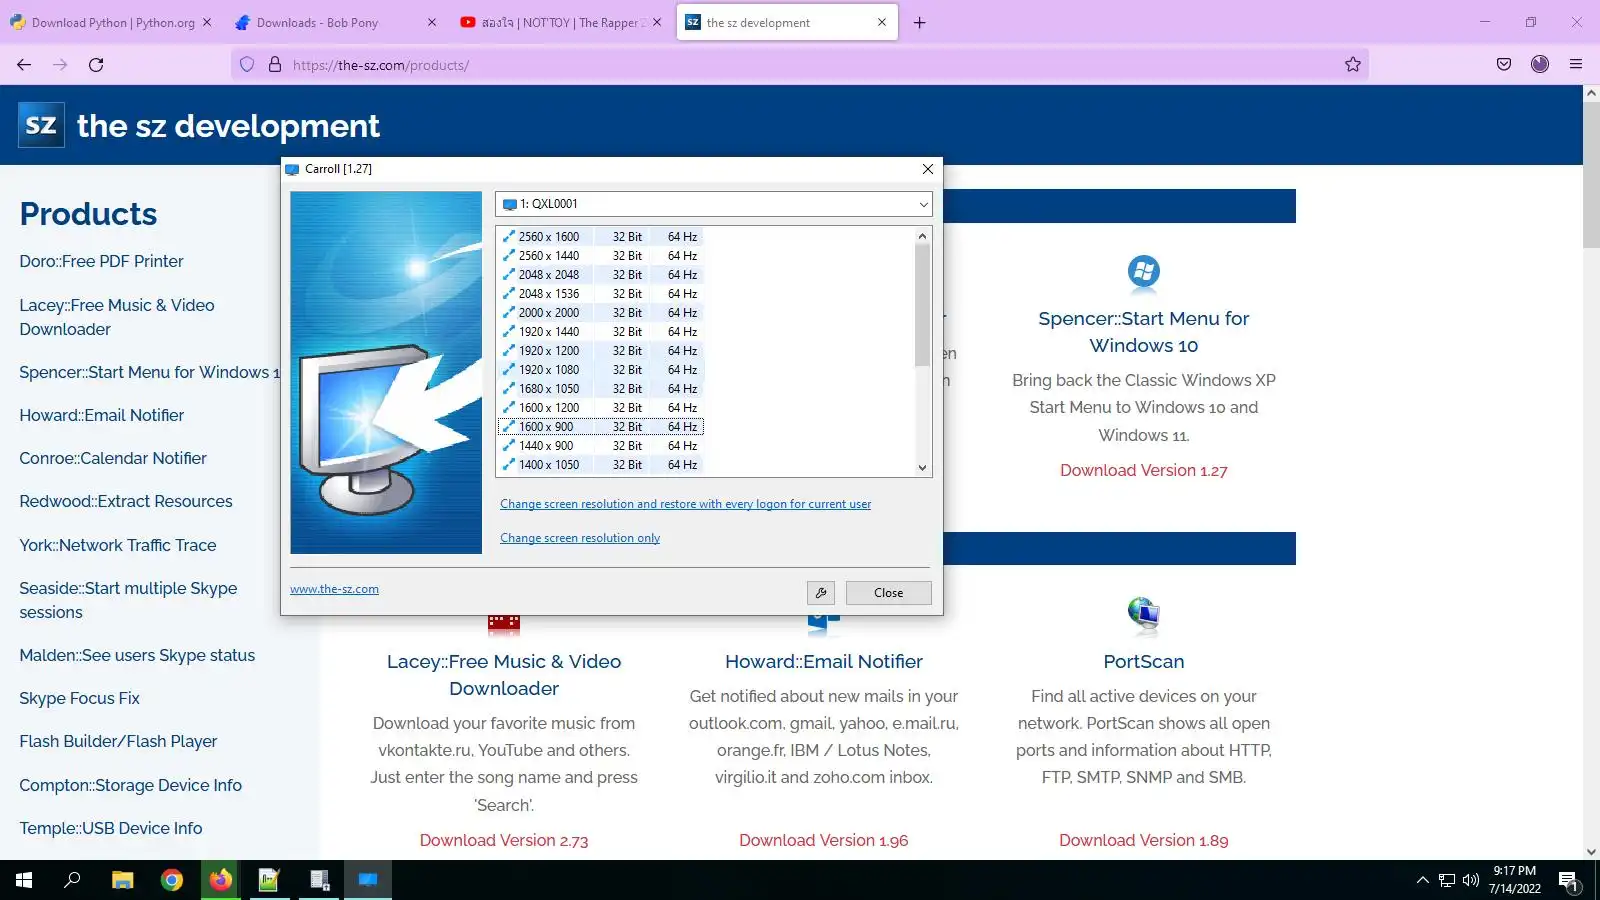Select the 2560 x 1440 resolution
The width and height of the screenshot is (1600, 900).
point(600,256)
